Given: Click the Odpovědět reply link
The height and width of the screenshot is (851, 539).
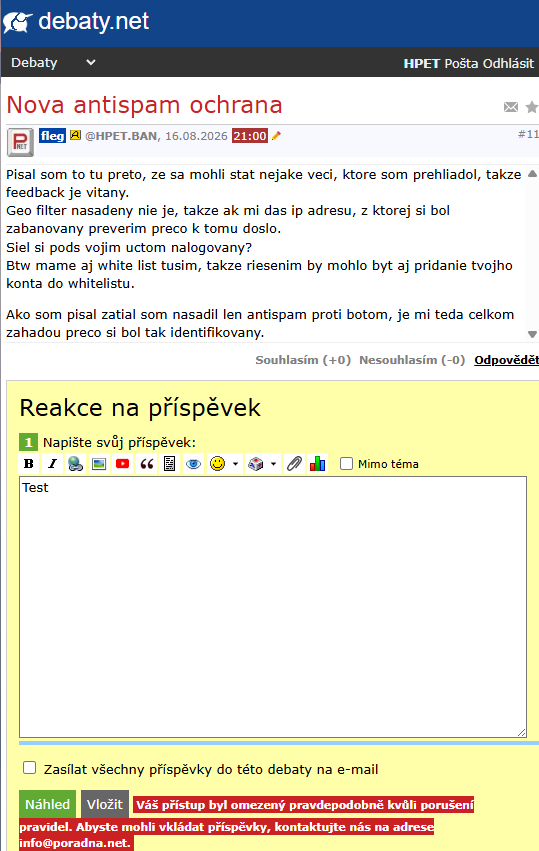Looking at the screenshot, I should [506, 360].
